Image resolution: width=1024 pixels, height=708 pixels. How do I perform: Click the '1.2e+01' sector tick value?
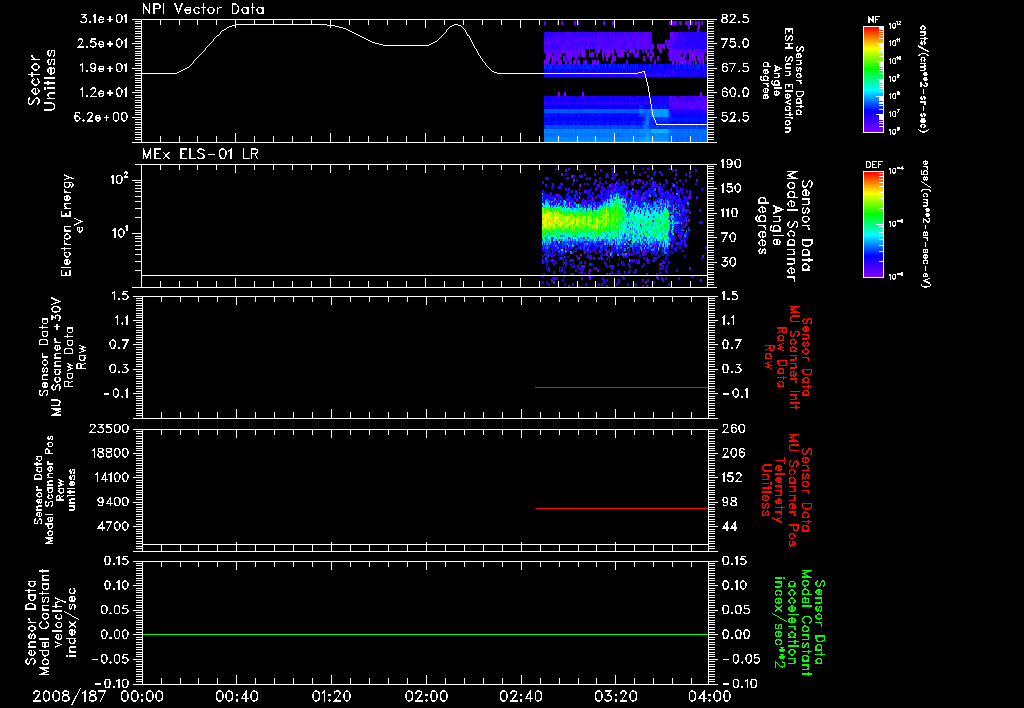(x=103, y=93)
